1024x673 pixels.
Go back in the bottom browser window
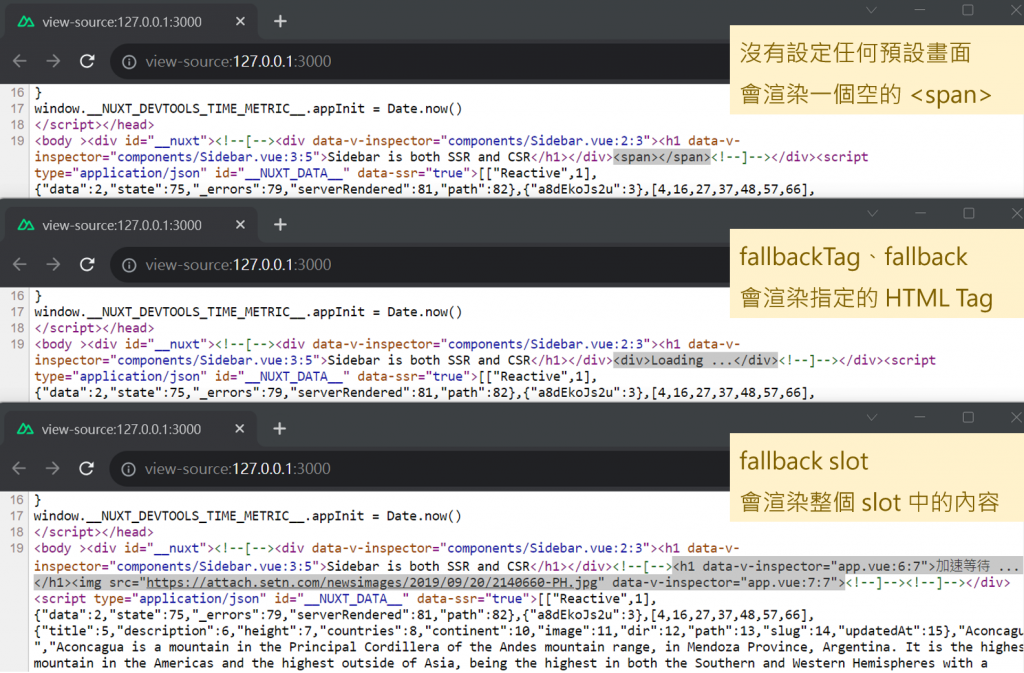coord(19,469)
